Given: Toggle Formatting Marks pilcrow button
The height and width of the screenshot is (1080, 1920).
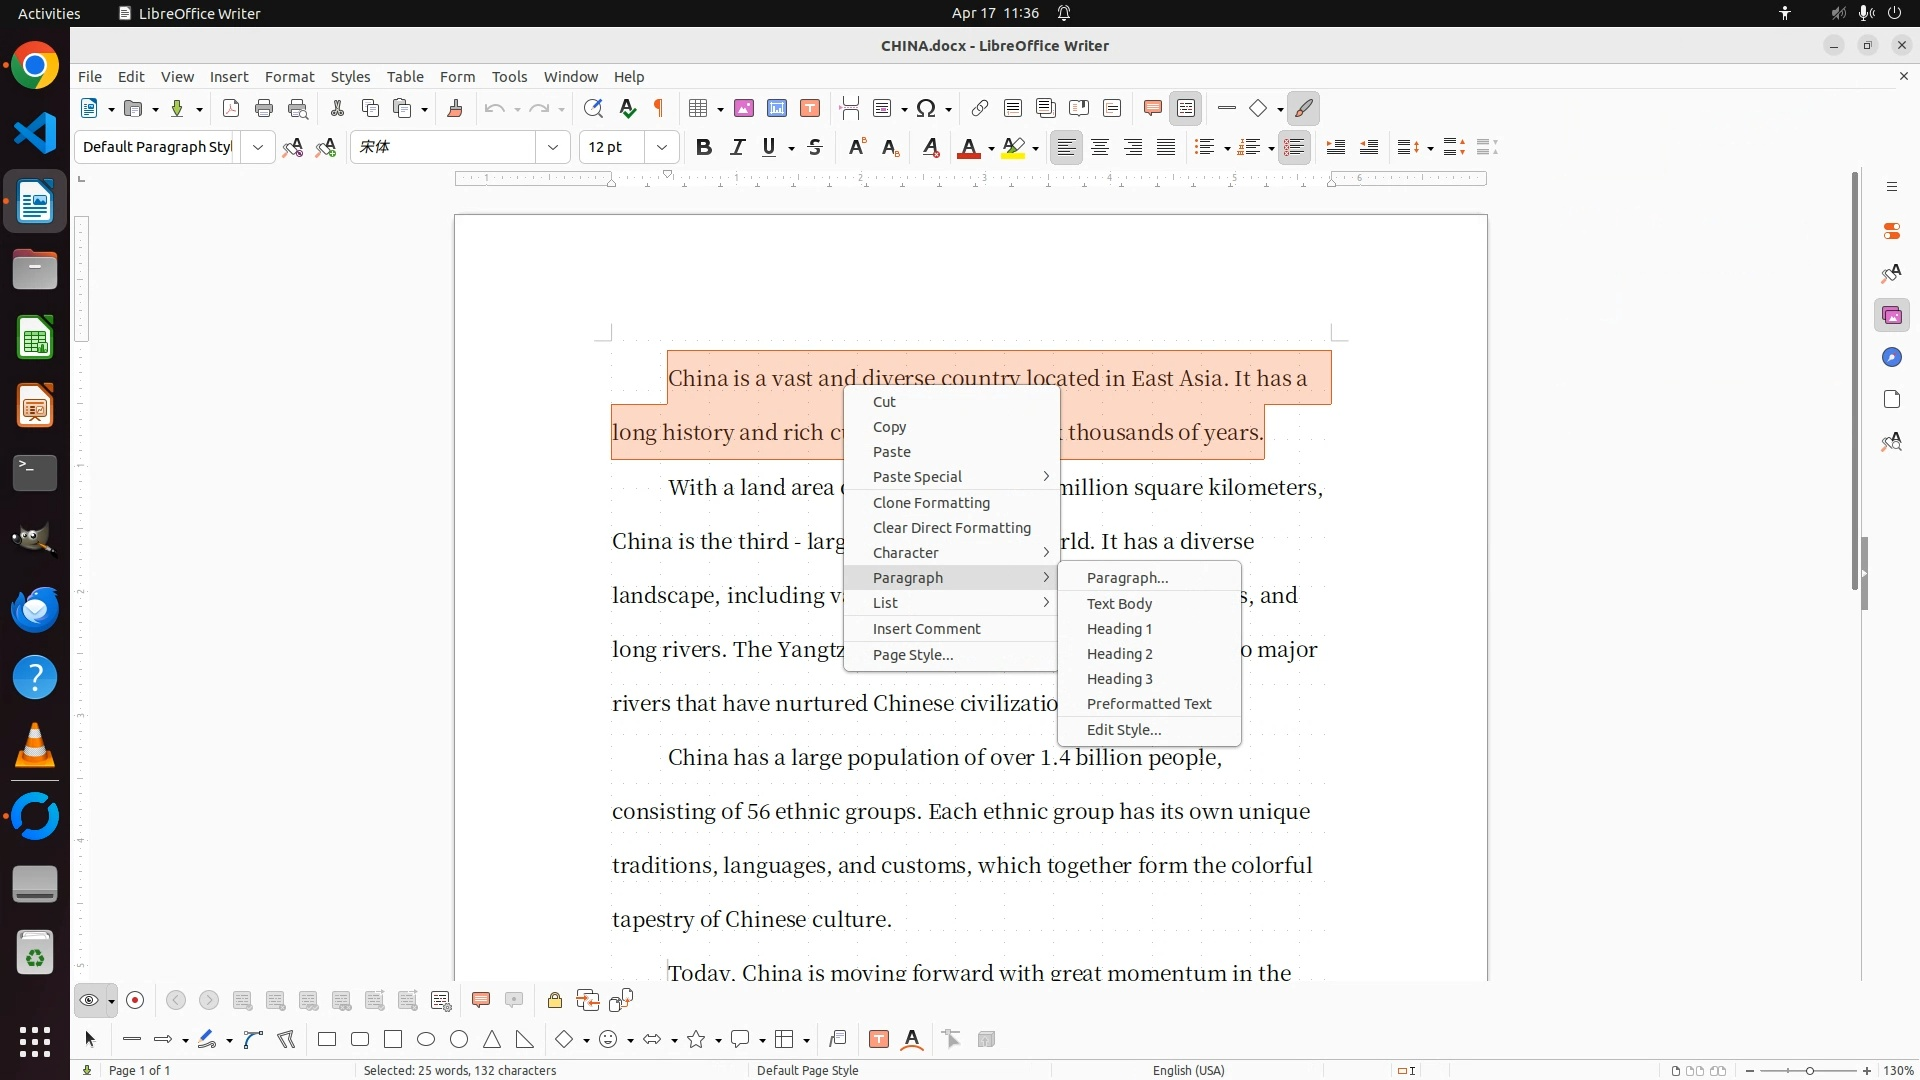Looking at the screenshot, I should pyautogui.click(x=659, y=109).
